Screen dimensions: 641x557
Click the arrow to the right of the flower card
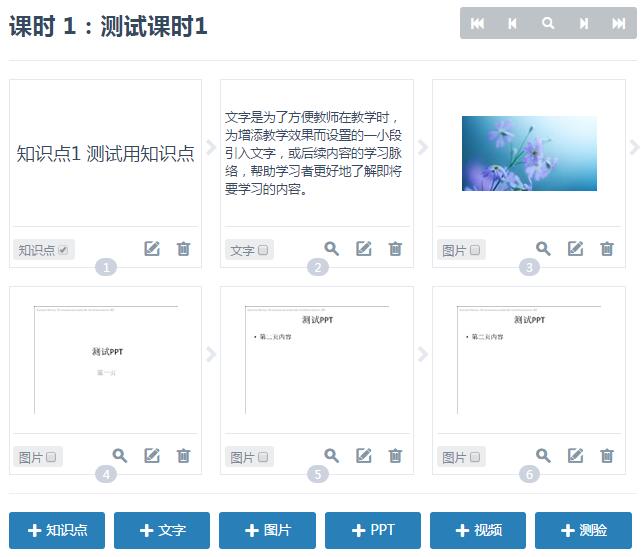pos(634,148)
